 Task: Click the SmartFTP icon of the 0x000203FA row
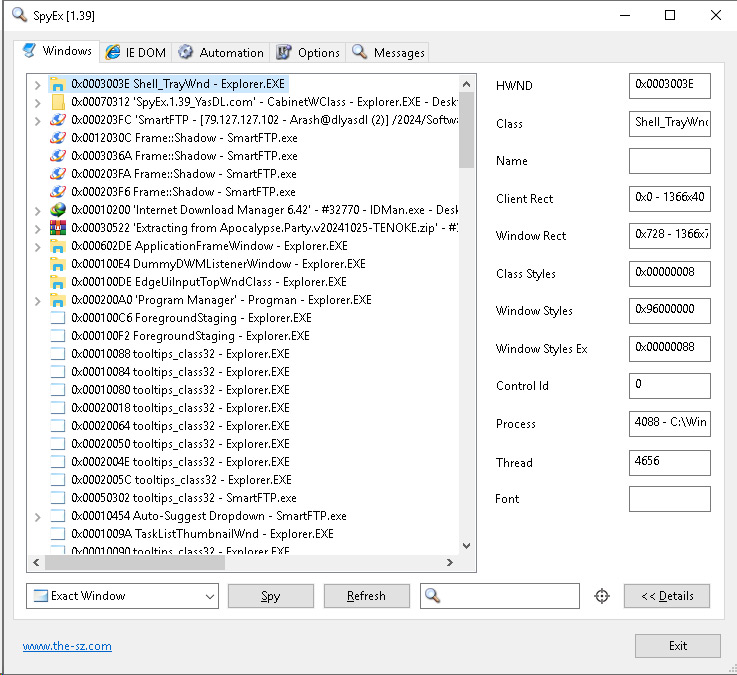tap(57, 174)
